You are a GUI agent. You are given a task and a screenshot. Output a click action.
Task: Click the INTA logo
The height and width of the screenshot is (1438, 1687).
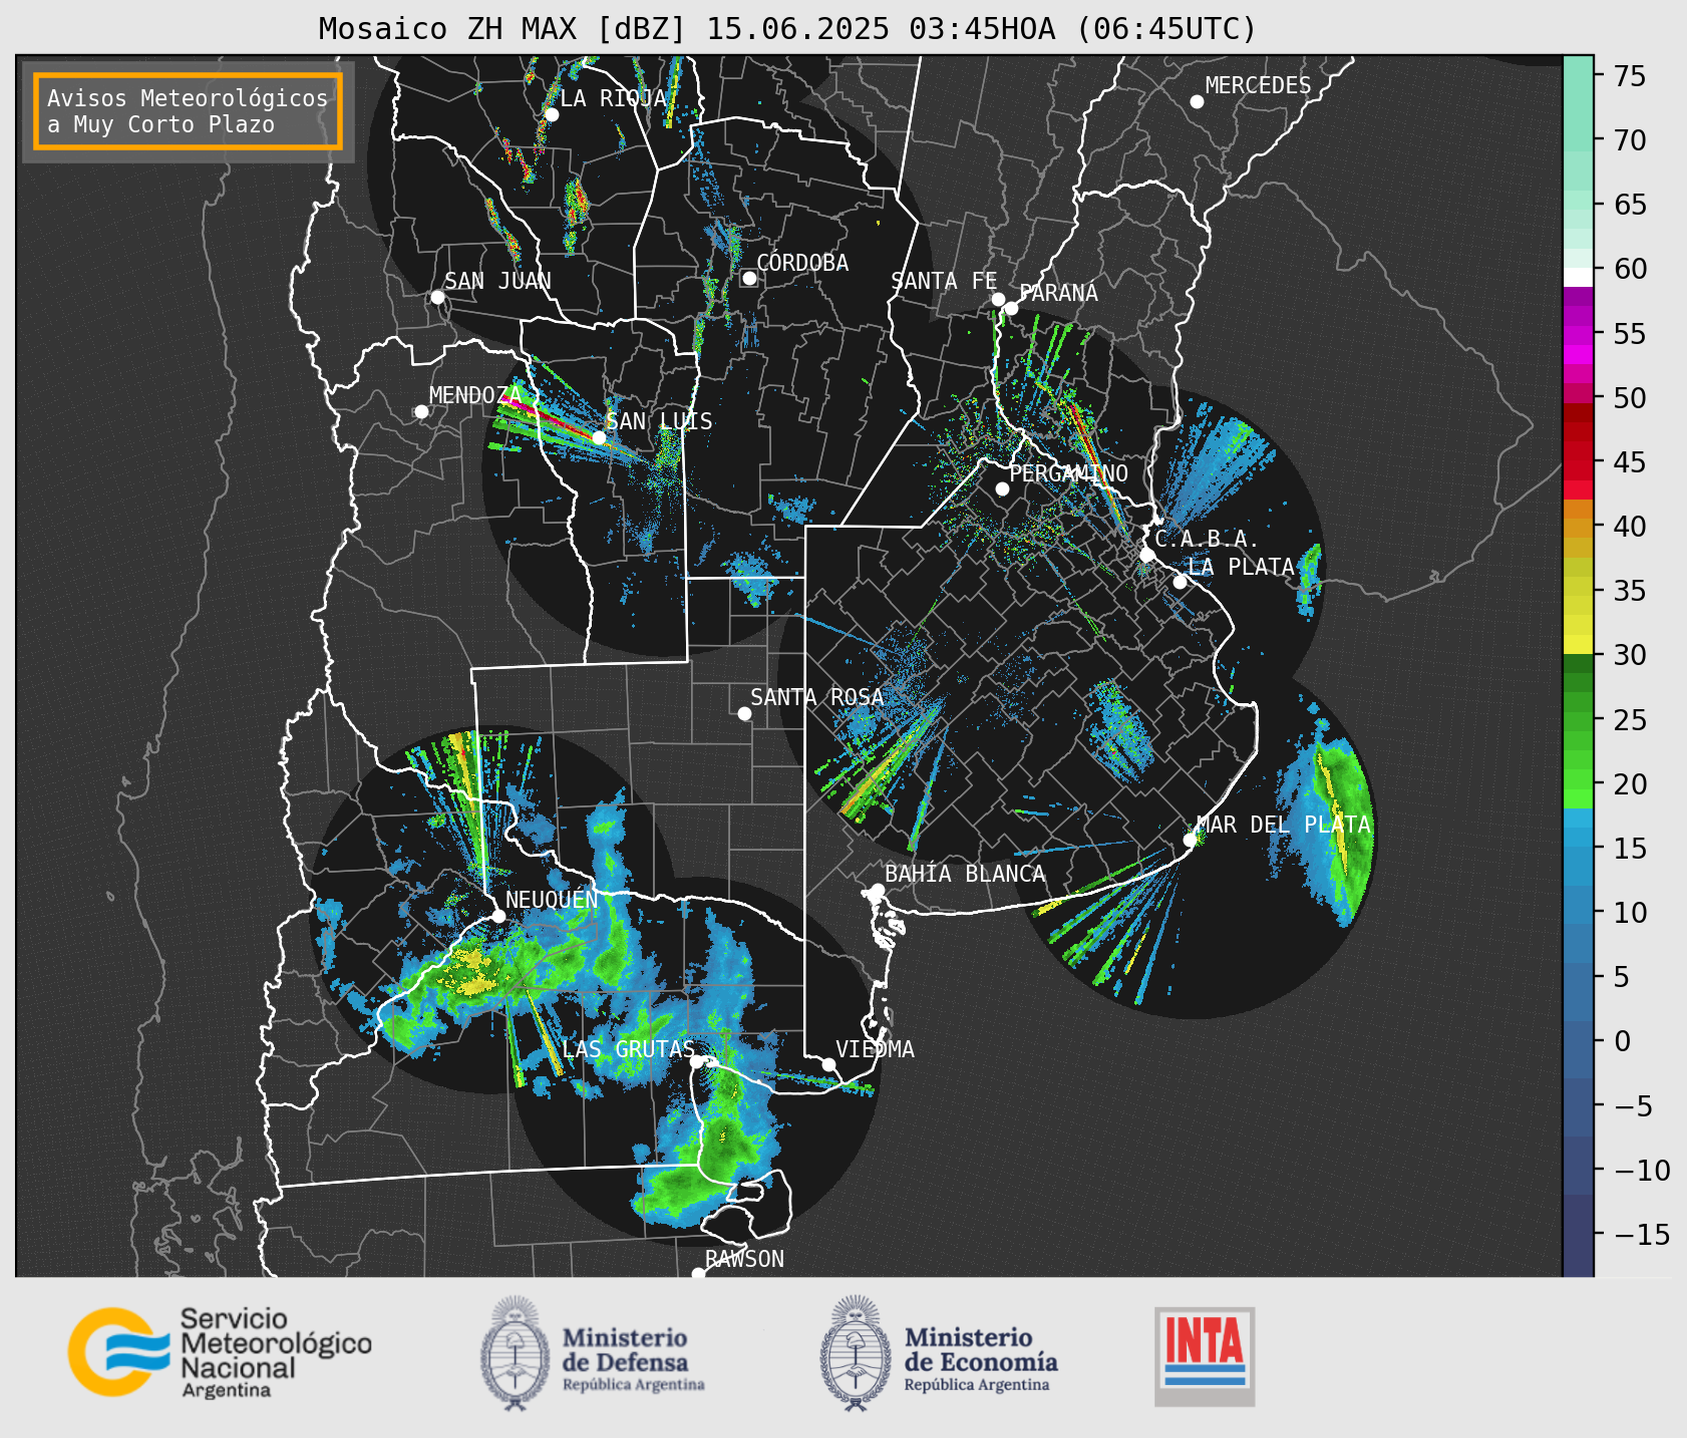1204,1356
